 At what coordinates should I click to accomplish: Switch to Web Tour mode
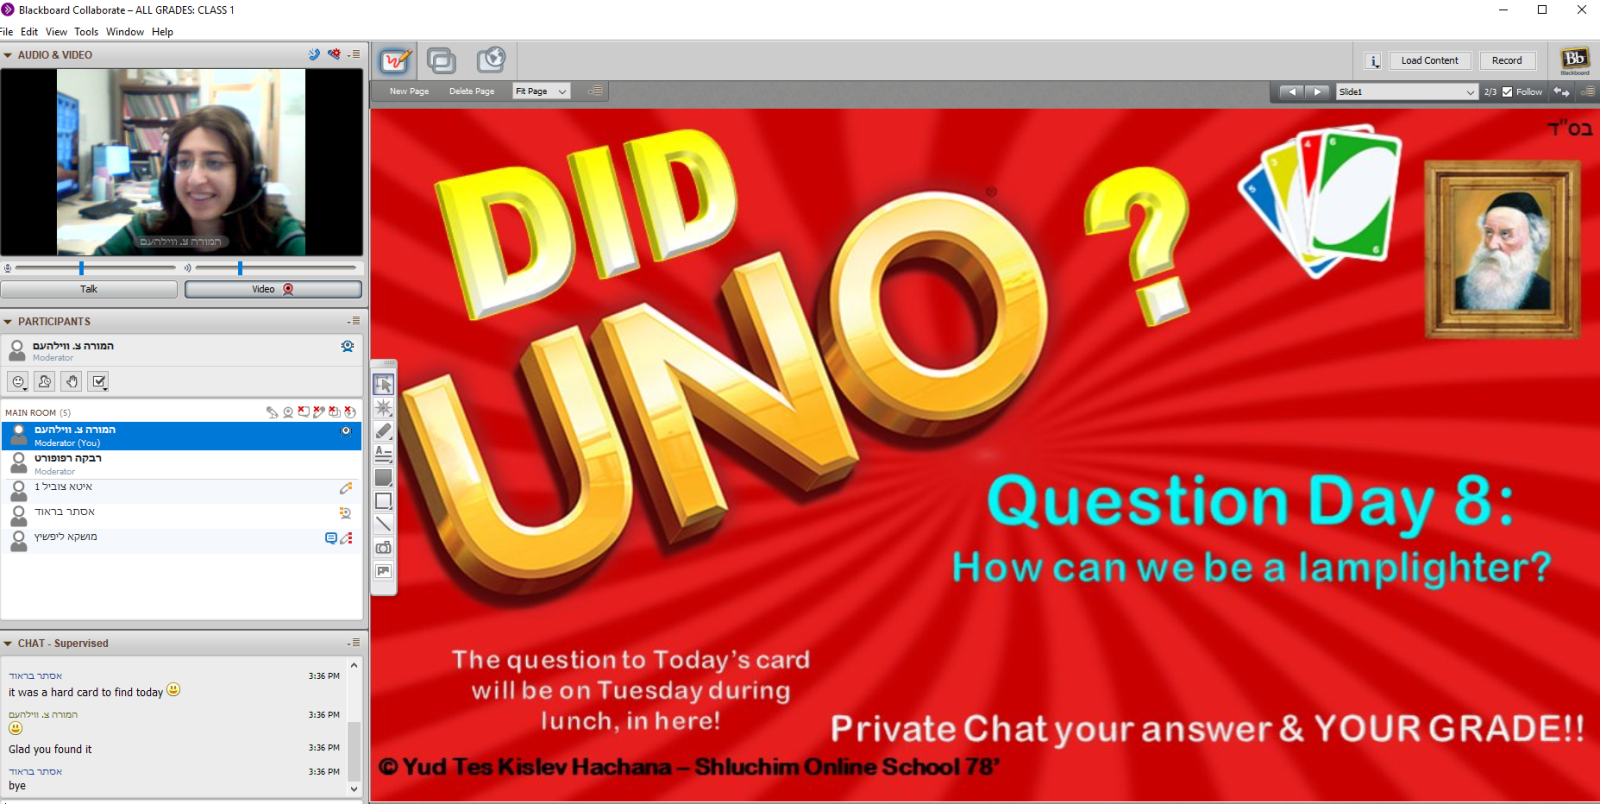[x=491, y=61]
